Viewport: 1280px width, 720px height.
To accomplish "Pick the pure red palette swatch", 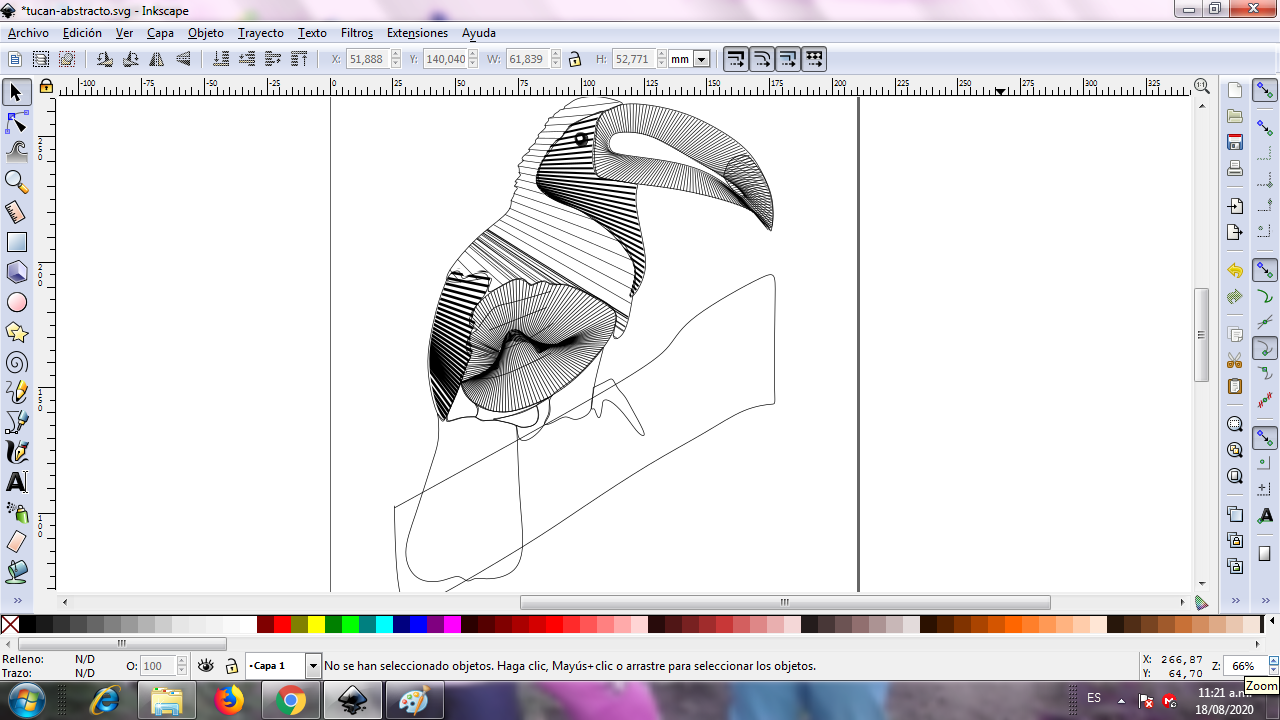I will [x=282, y=625].
